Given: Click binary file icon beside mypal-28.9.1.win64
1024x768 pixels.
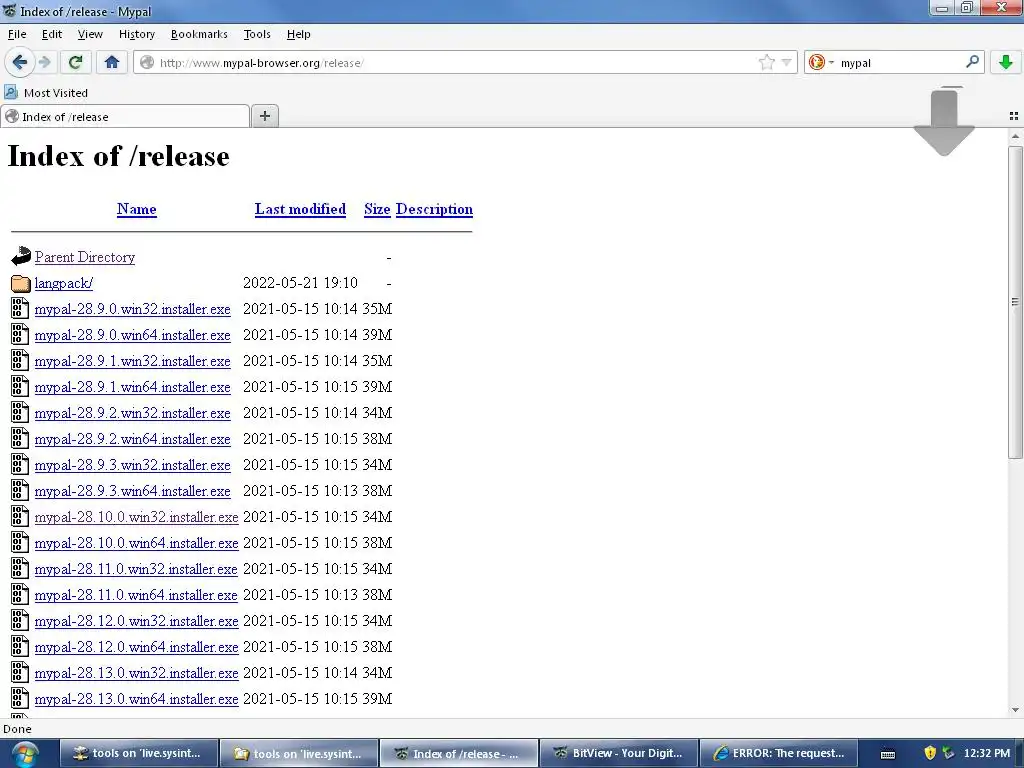Looking at the screenshot, I should coord(20,386).
